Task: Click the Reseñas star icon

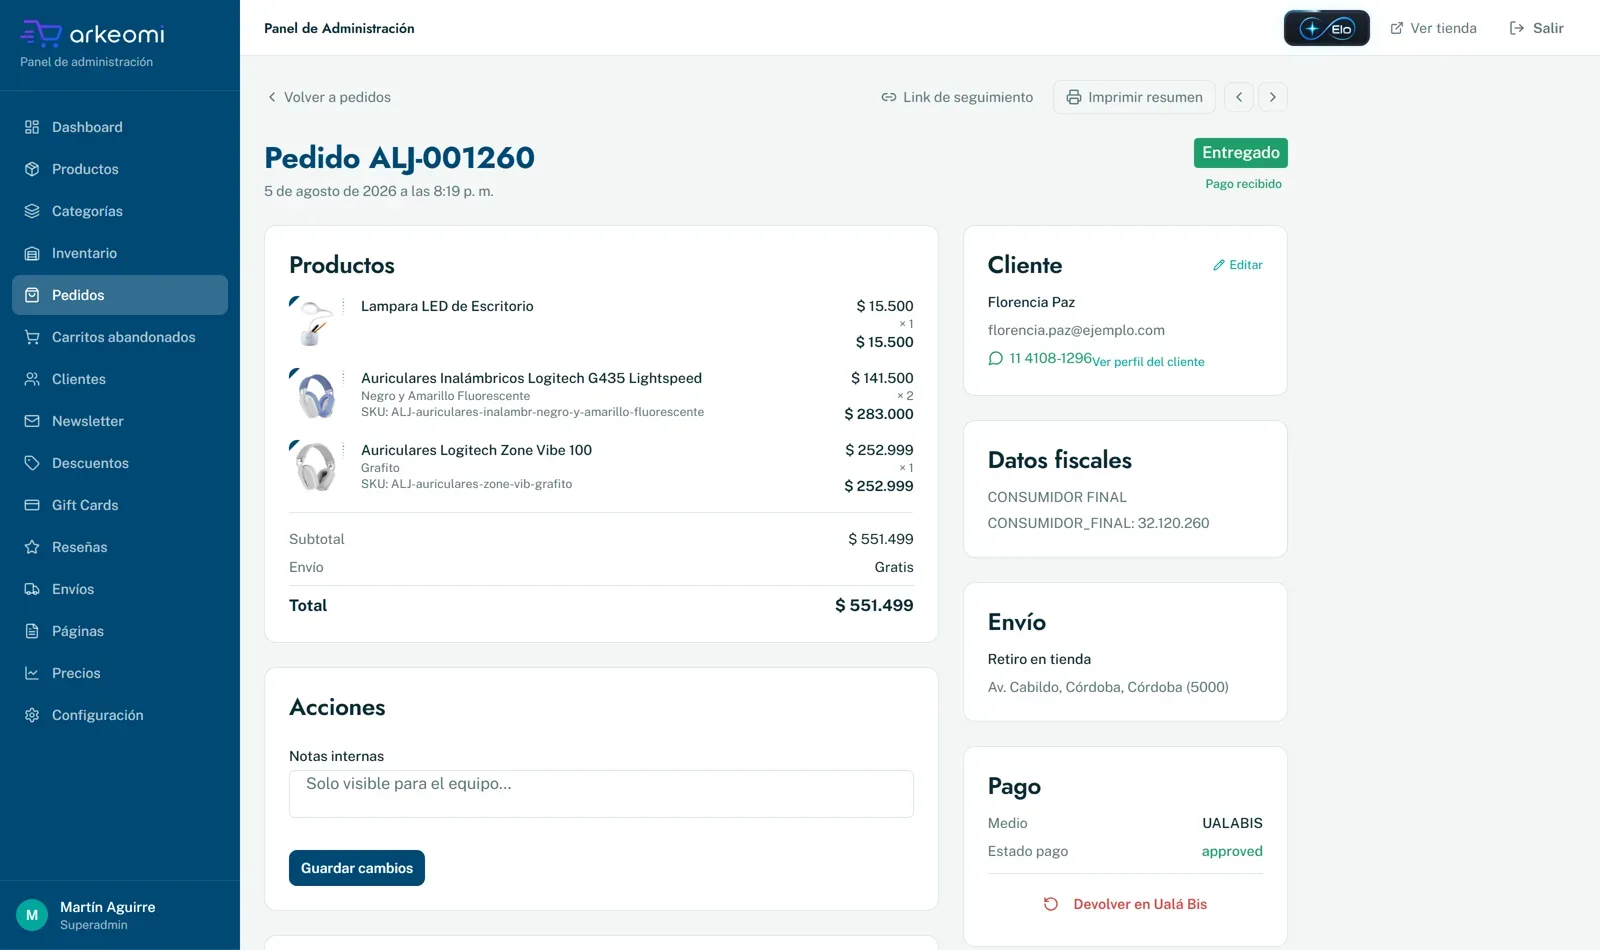Action: (x=32, y=547)
